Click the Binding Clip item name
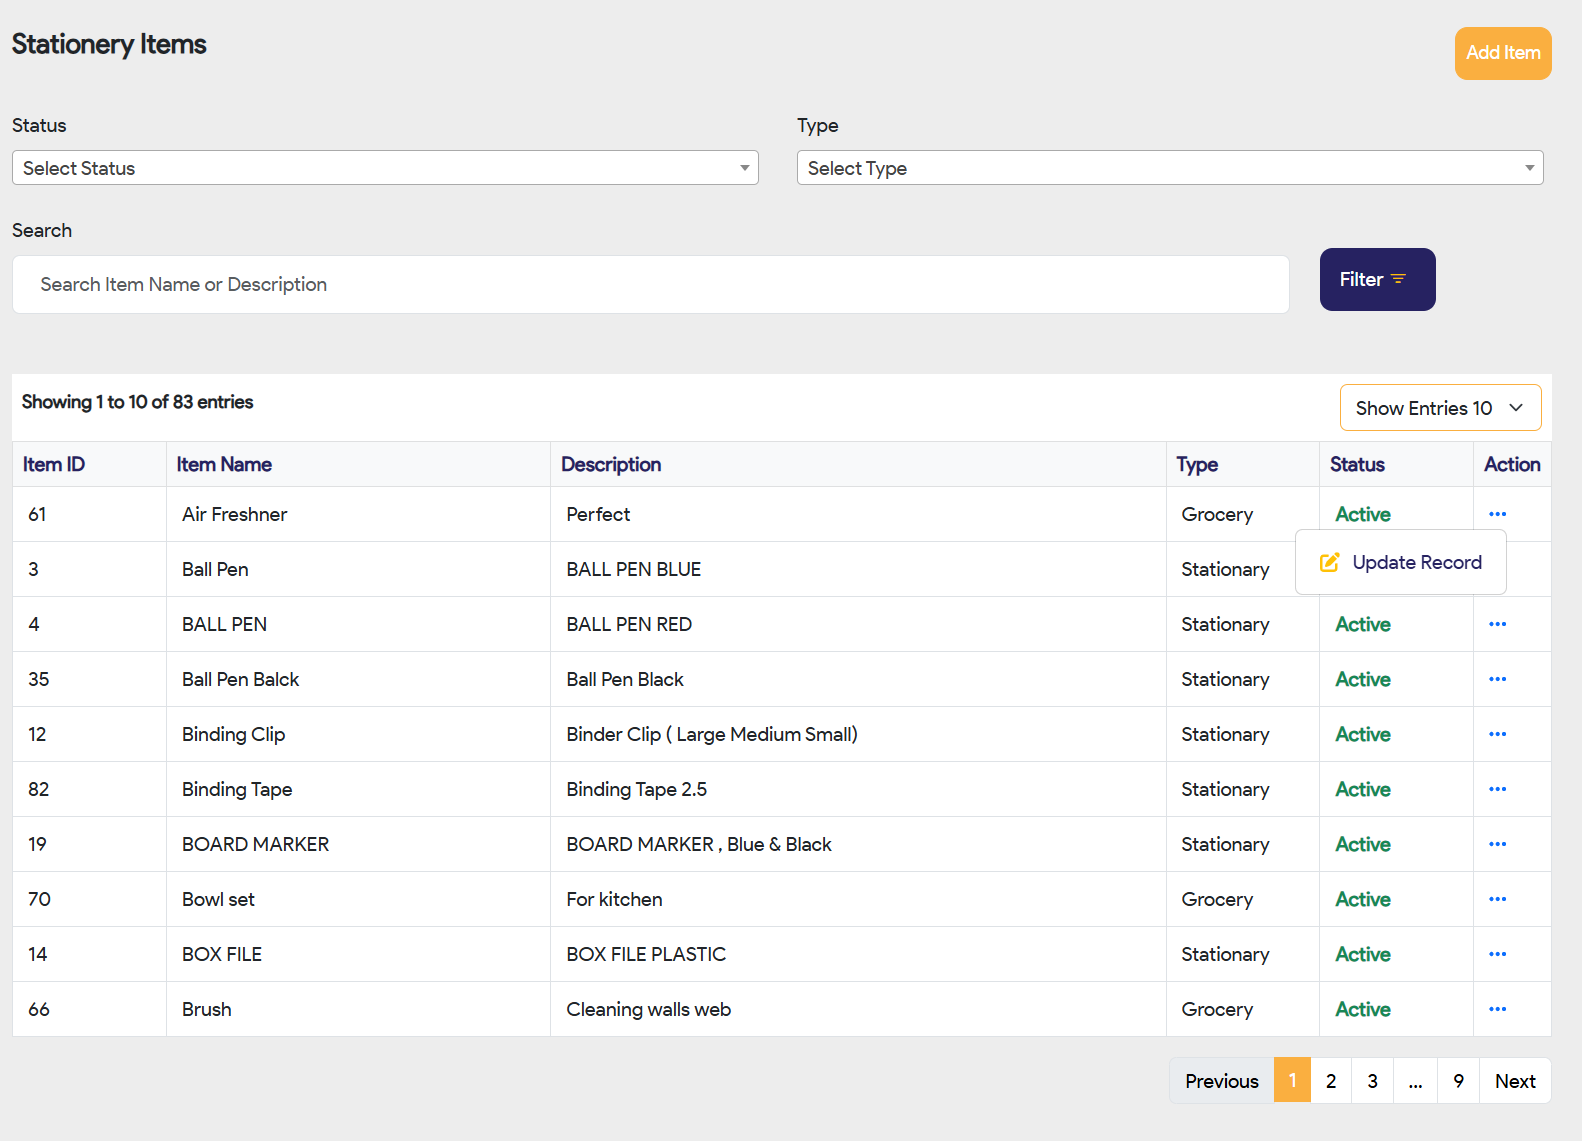Viewport: 1582px width, 1141px height. tap(234, 734)
